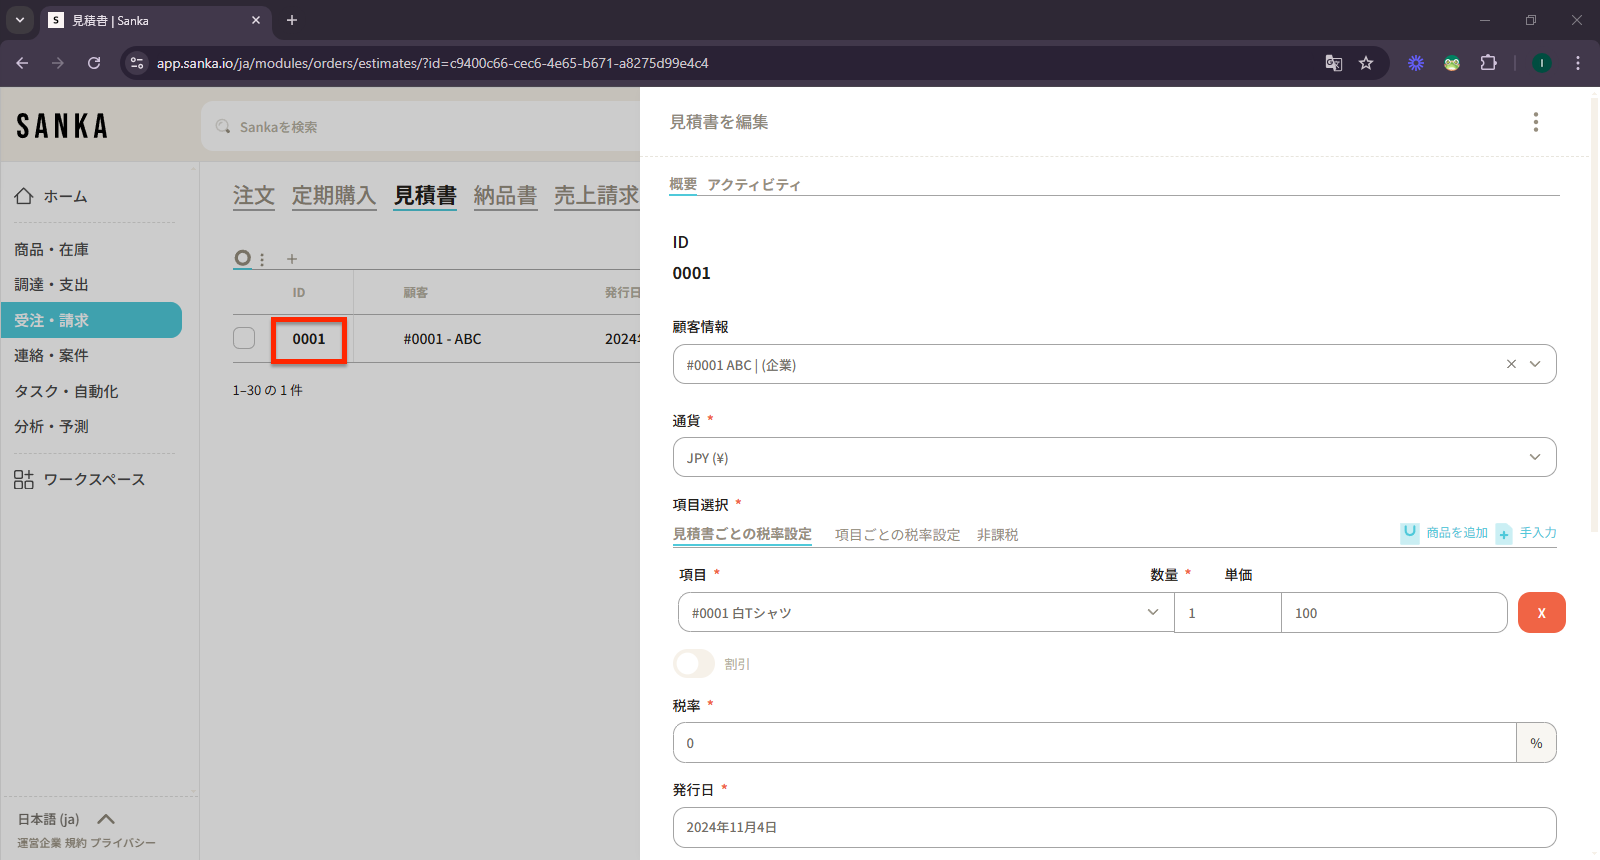Switch to the アクティビティ tab

(753, 185)
